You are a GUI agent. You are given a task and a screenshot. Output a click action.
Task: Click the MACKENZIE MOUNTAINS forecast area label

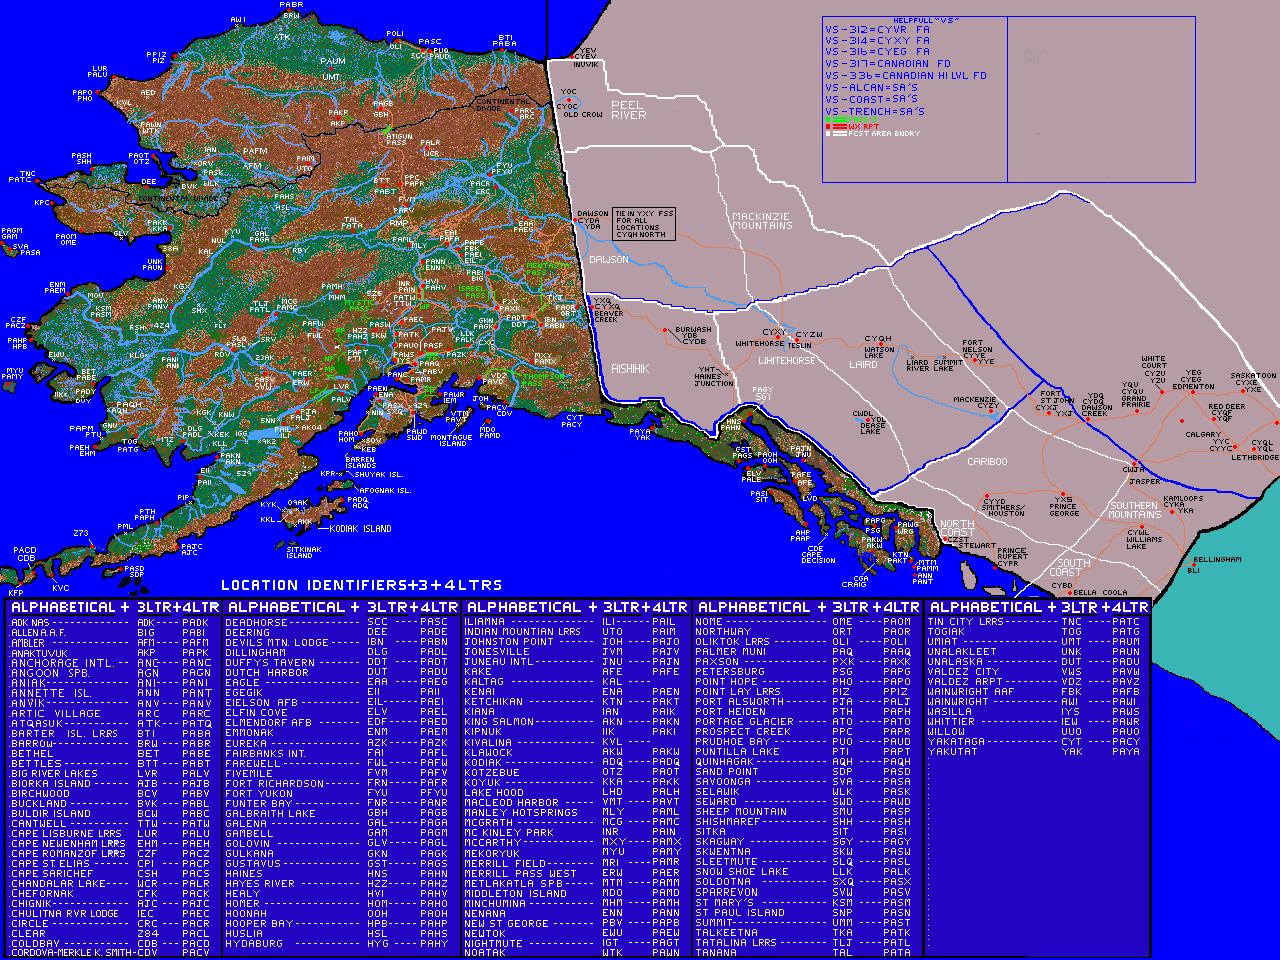762,221
